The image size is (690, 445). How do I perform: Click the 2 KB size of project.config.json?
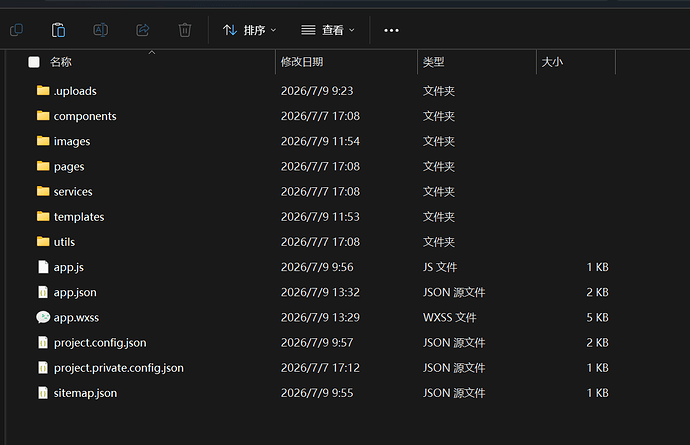coord(597,343)
